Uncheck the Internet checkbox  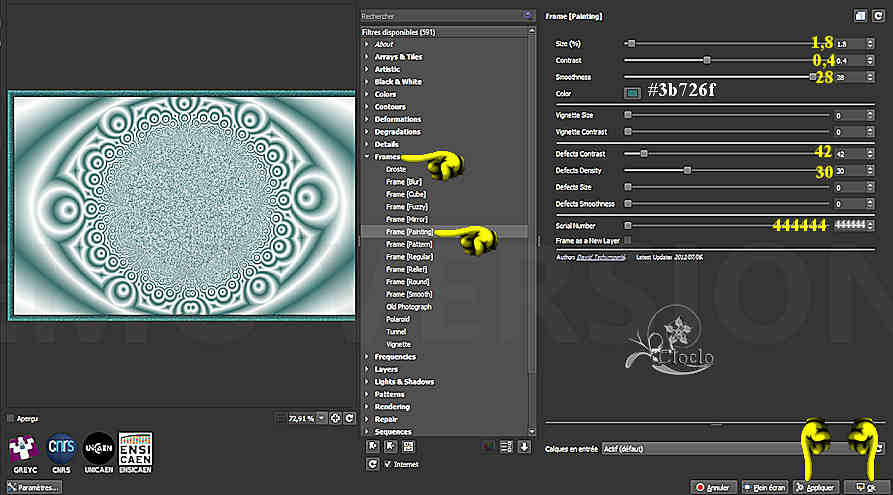coord(388,464)
